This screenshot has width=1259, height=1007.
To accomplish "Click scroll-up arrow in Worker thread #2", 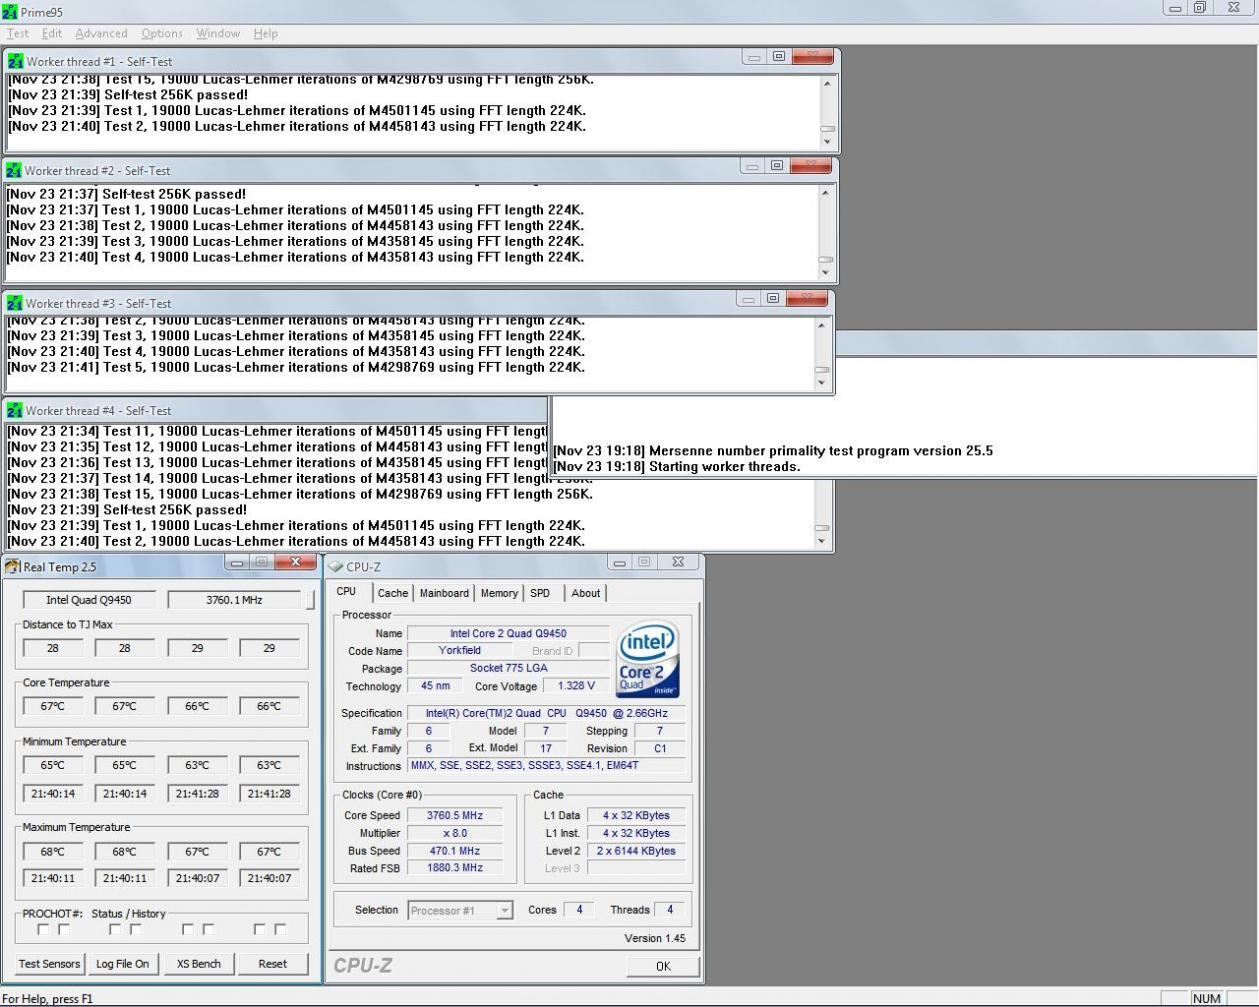I will (x=825, y=192).
